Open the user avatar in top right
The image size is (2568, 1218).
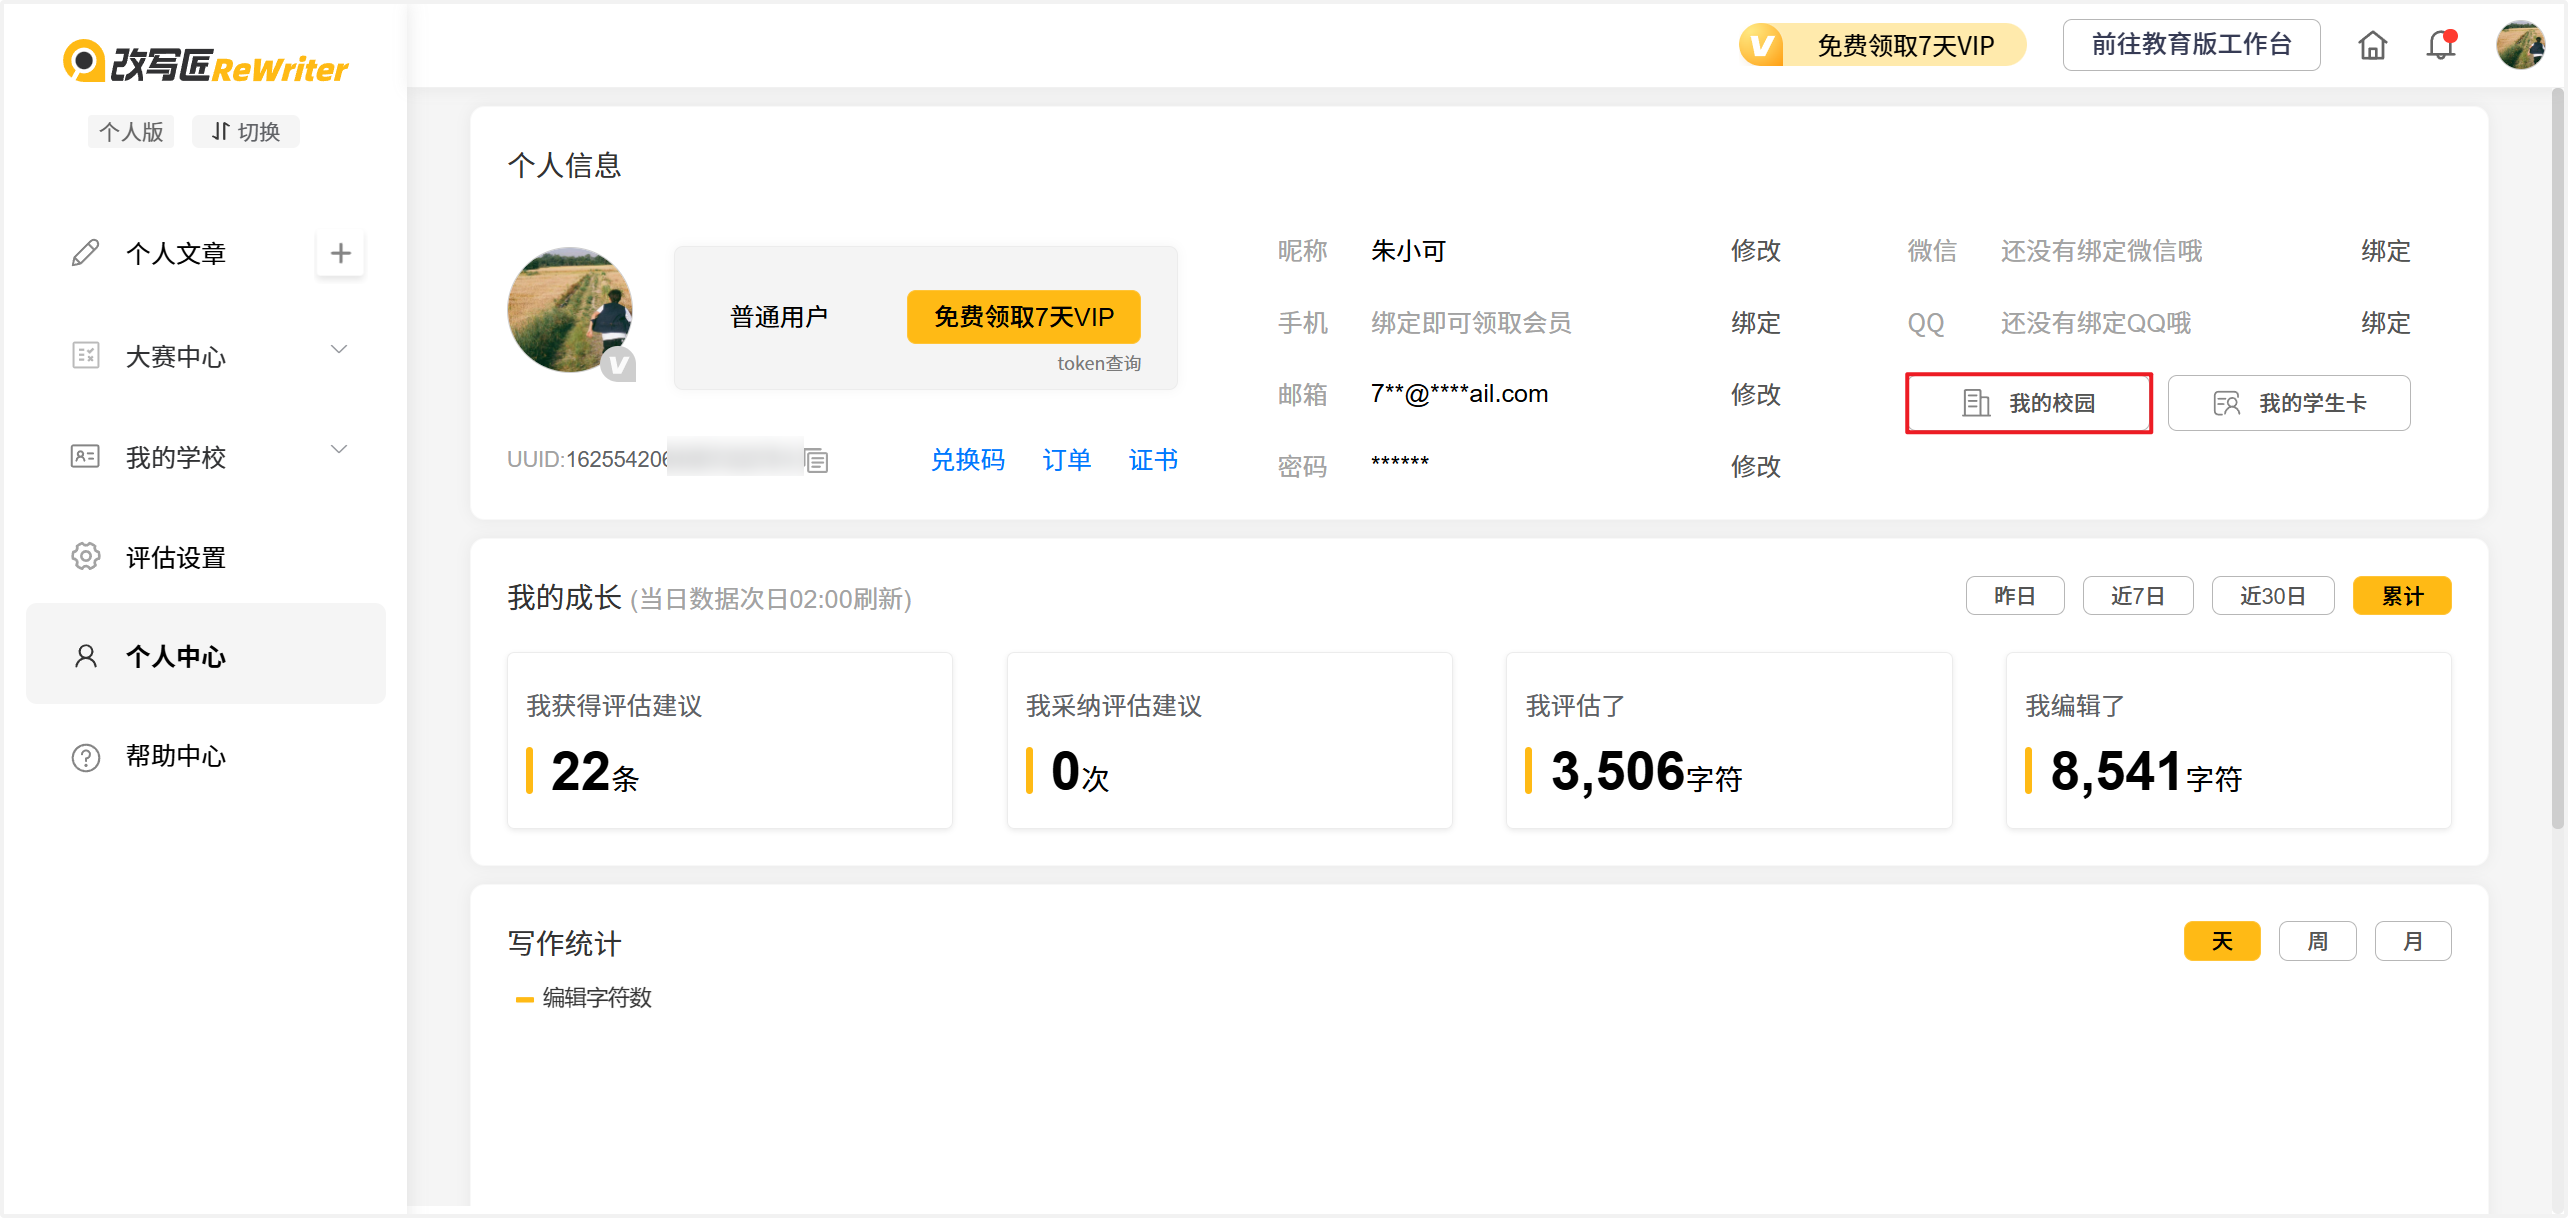point(2520,45)
